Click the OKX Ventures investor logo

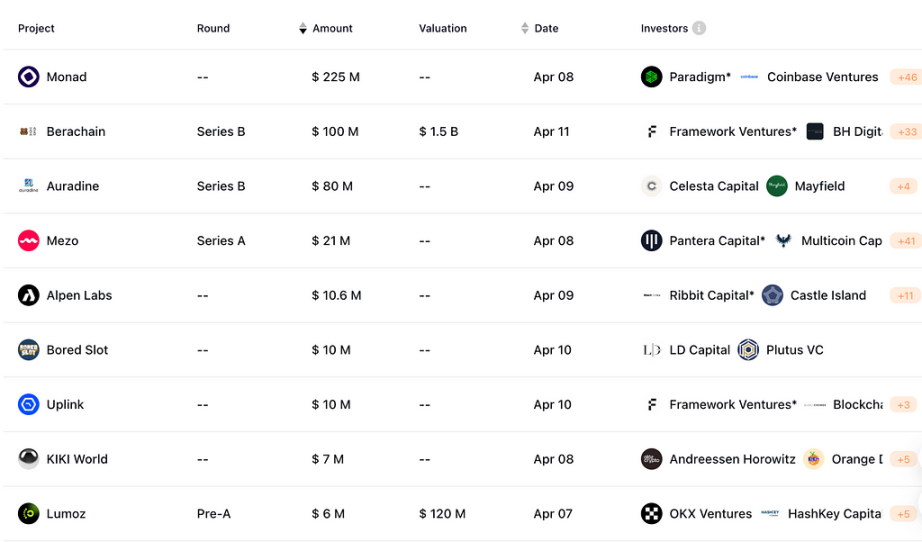point(652,514)
